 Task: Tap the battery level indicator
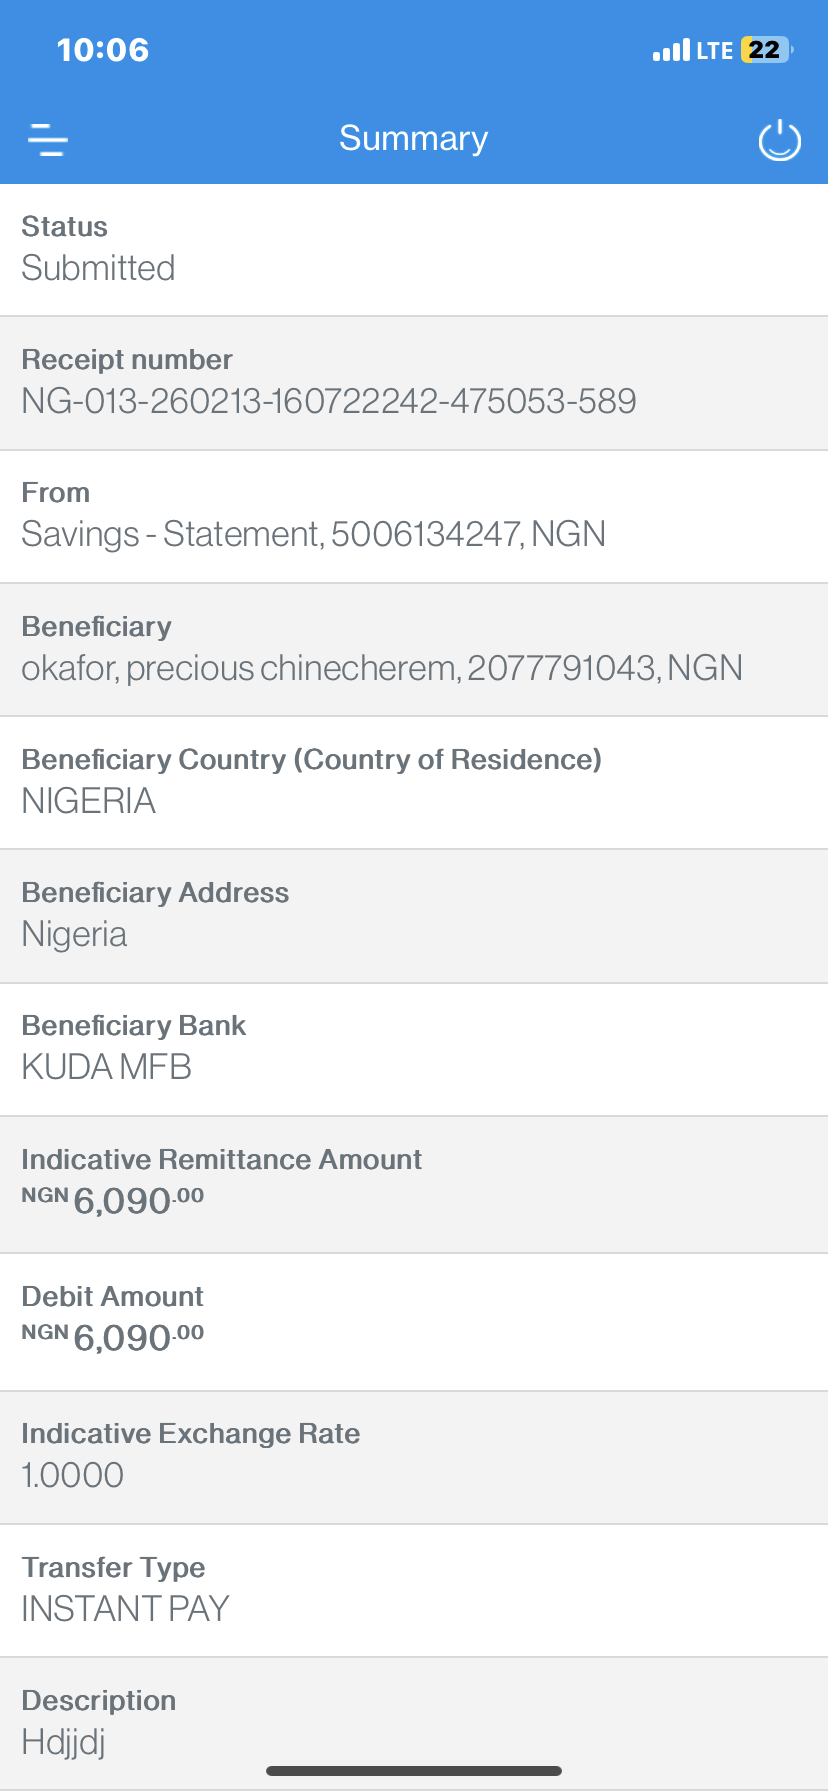(x=766, y=50)
